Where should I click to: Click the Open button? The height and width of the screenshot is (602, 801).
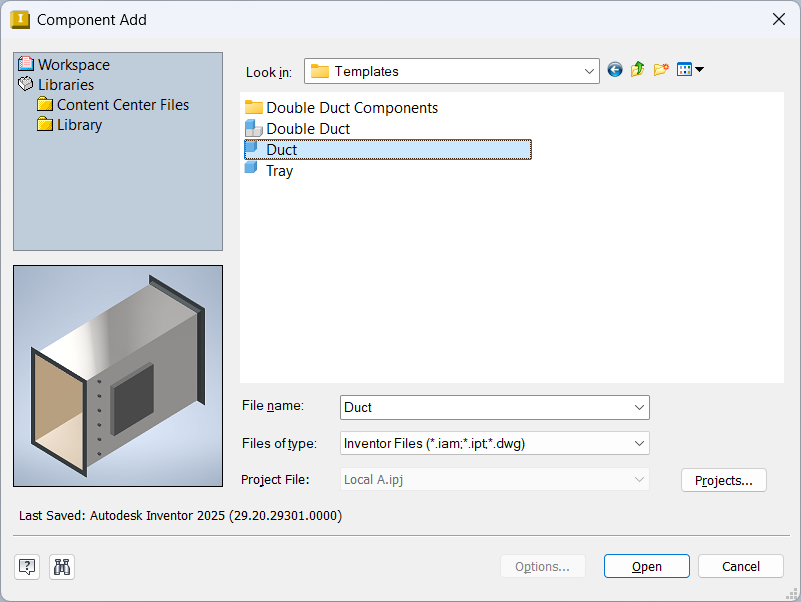(x=646, y=567)
